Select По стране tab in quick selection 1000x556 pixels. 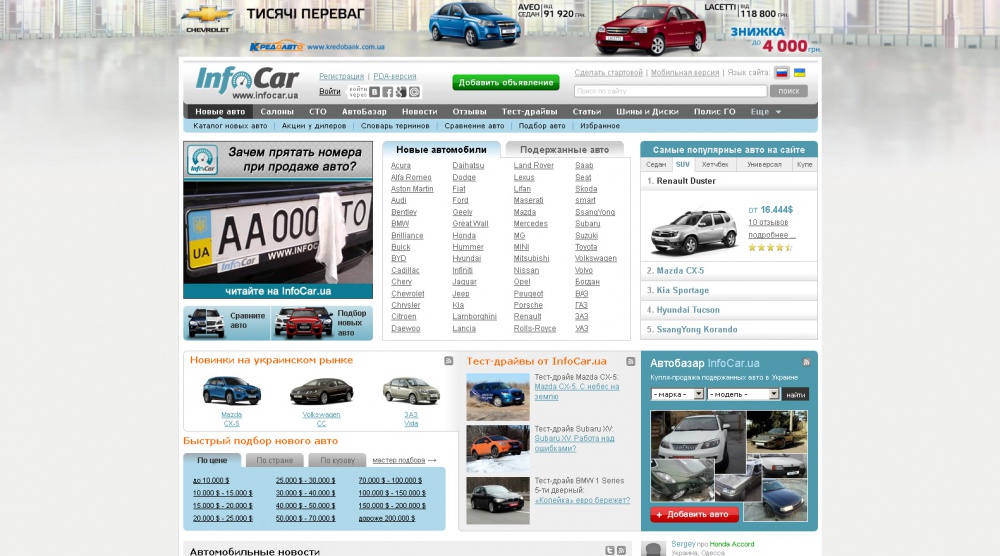[275, 460]
